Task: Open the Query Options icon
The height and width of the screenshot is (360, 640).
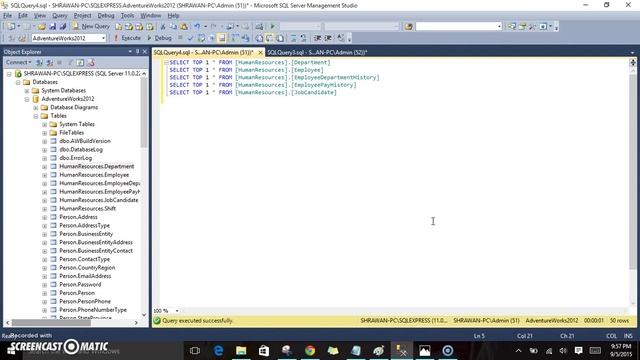Action: click(x=211, y=38)
